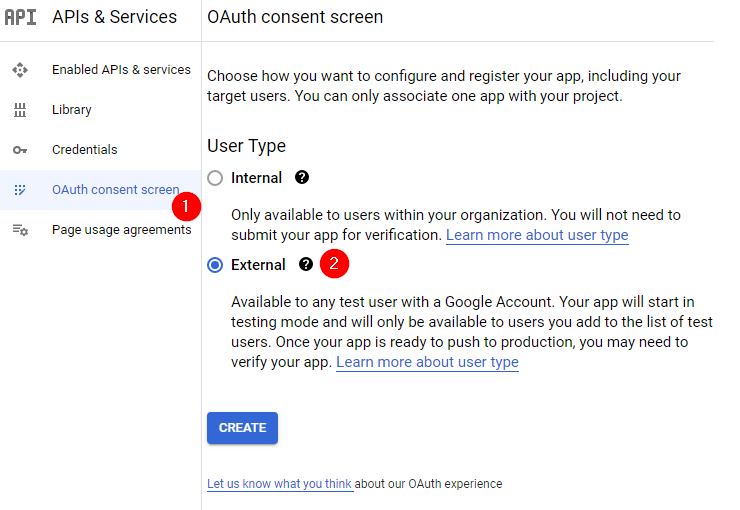Select the Internal user type radio button
Screen dimensions: 740x510
pos(215,178)
